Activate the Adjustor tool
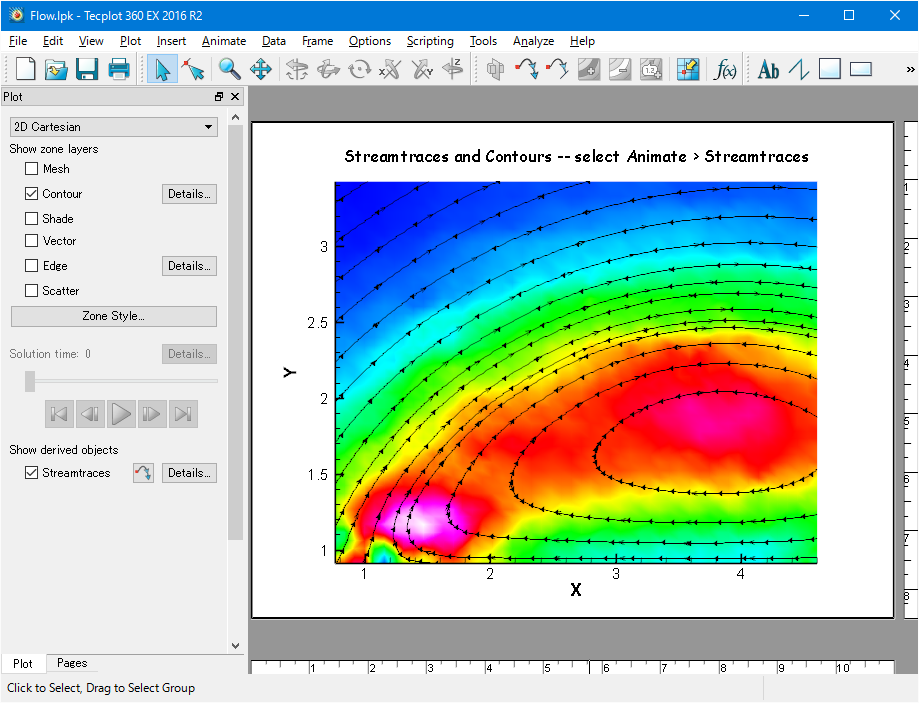Viewport: 919px width, 703px height. click(x=193, y=69)
